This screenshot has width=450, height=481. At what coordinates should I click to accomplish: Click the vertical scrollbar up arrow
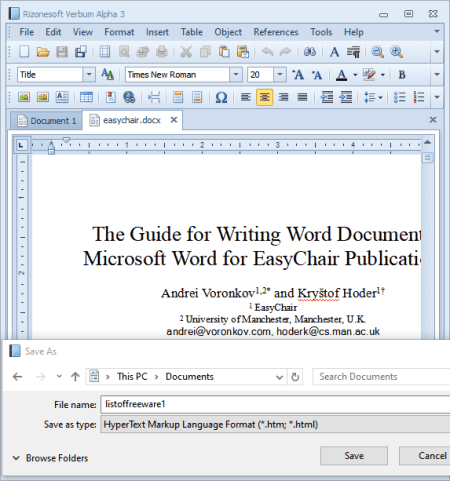pyautogui.click(x=428, y=143)
